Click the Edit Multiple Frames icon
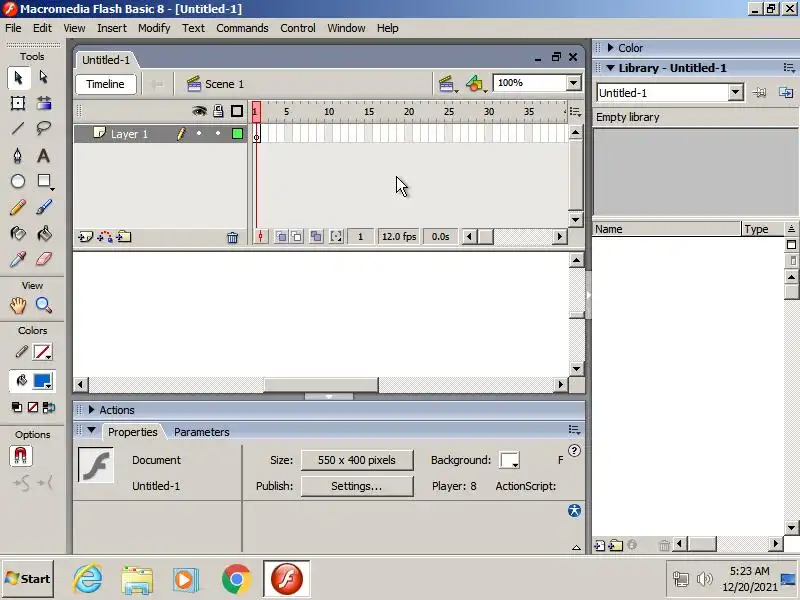The image size is (800, 600). click(316, 236)
